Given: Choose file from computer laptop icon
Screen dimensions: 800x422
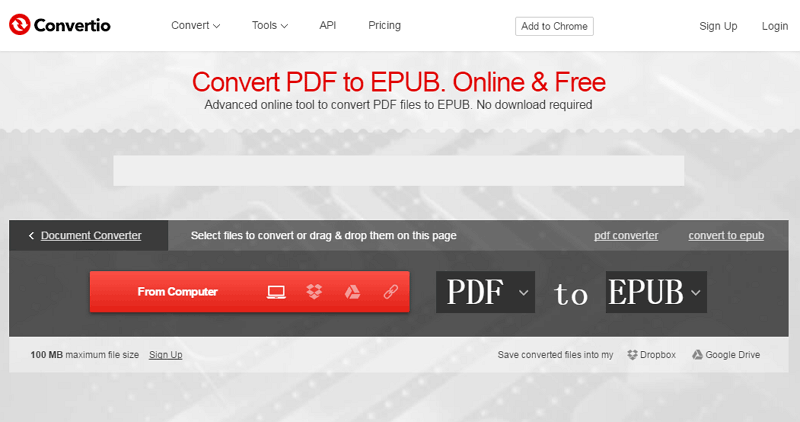Looking at the screenshot, I should point(276,292).
